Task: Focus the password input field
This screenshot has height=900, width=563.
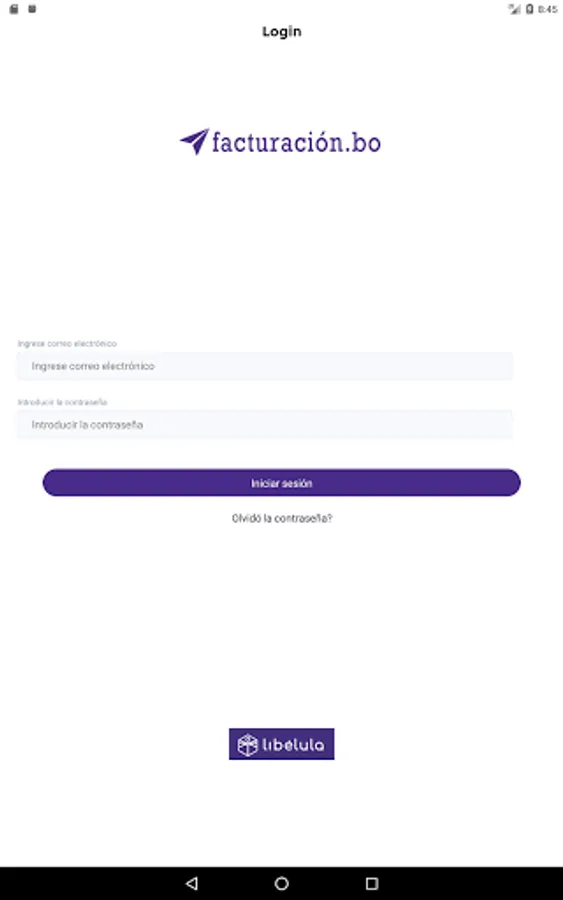Action: (265, 425)
